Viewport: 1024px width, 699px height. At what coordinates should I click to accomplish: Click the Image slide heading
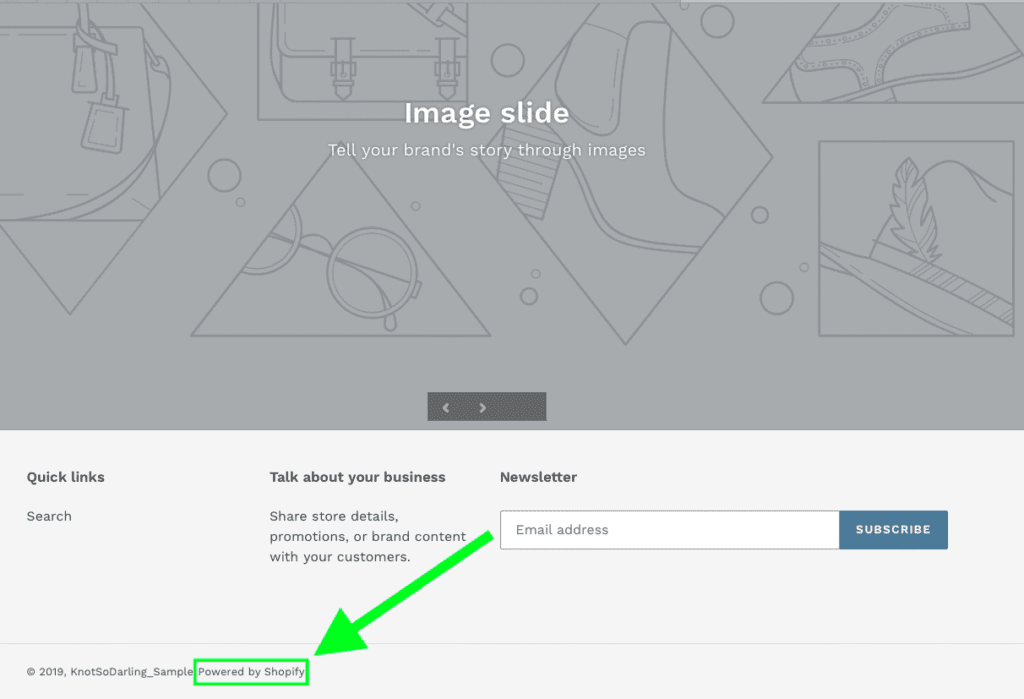tap(486, 113)
